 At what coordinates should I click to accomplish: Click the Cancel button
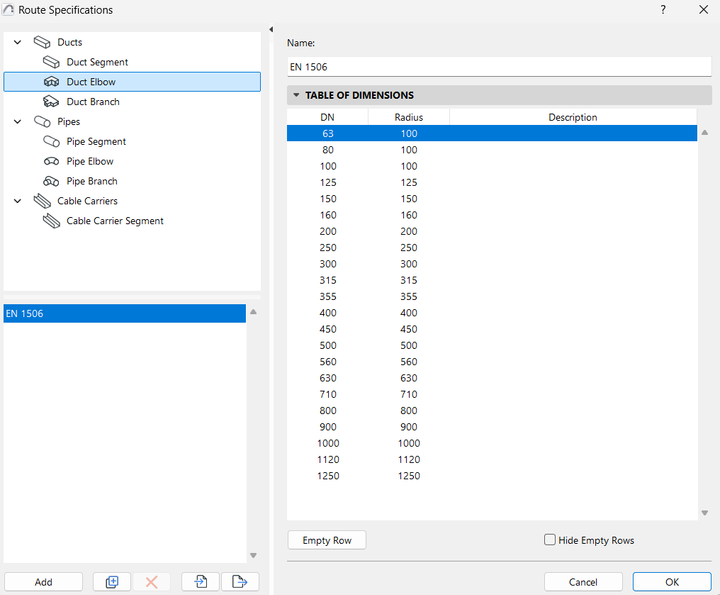pos(583,582)
